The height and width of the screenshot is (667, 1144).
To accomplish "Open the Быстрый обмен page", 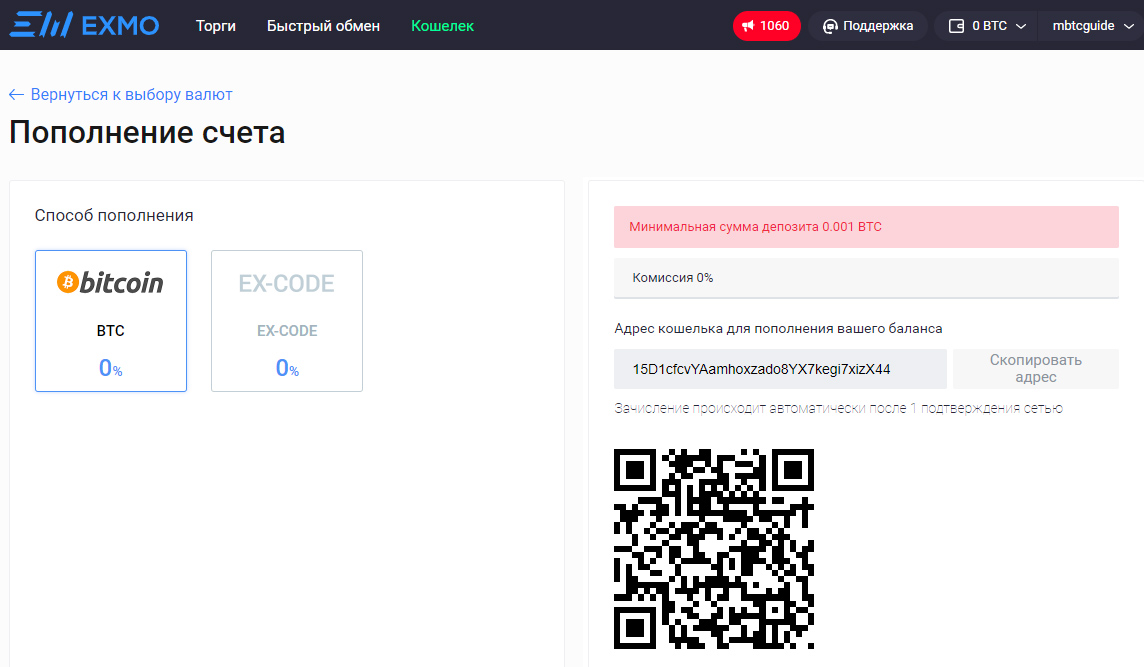I will pyautogui.click(x=323, y=25).
